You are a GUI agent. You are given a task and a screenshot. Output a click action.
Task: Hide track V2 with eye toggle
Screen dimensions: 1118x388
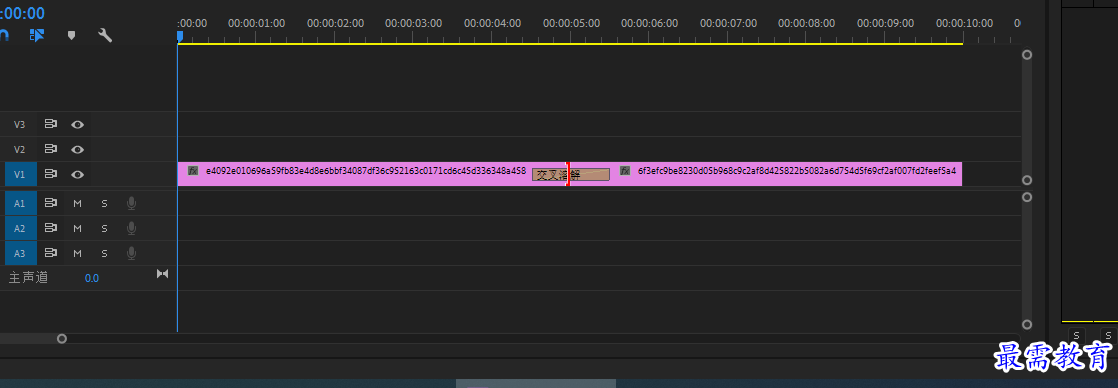pyautogui.click(x=77, y=150)
